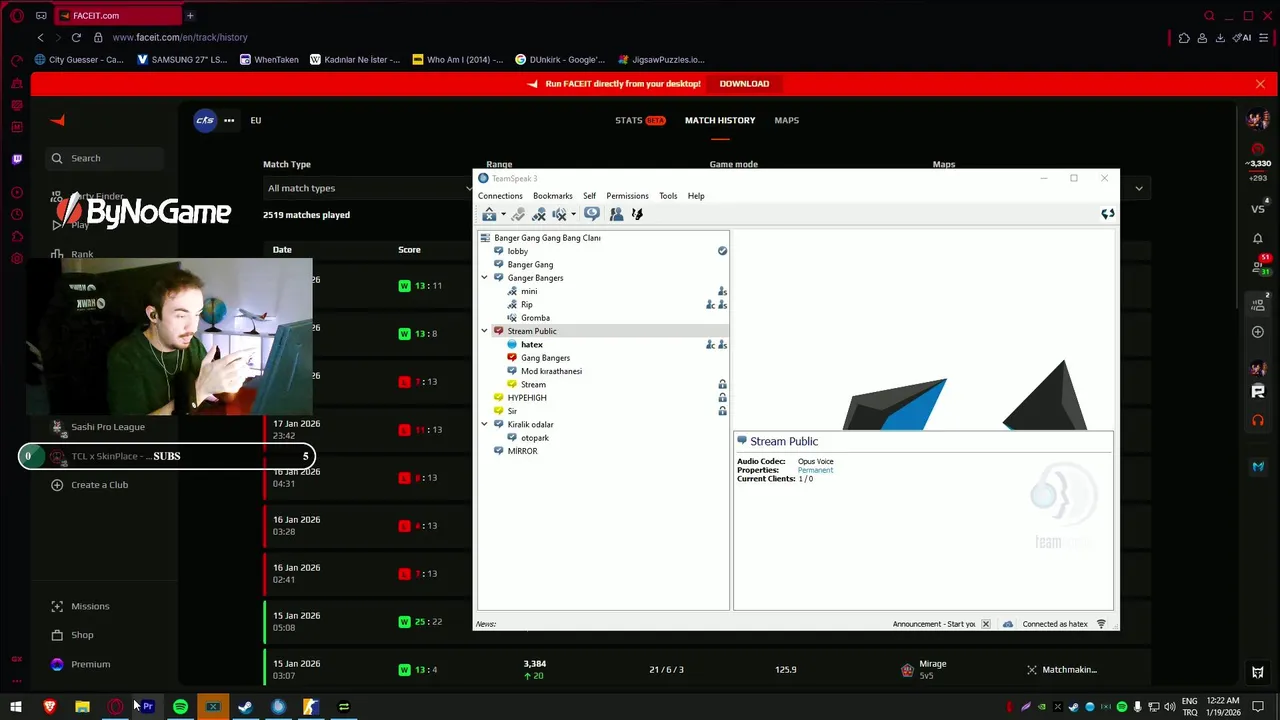Image resolution: width=1280 pixels, height=720 pixels.
Task: Select the Gang Bangers sub-channel
Action: 545,358
